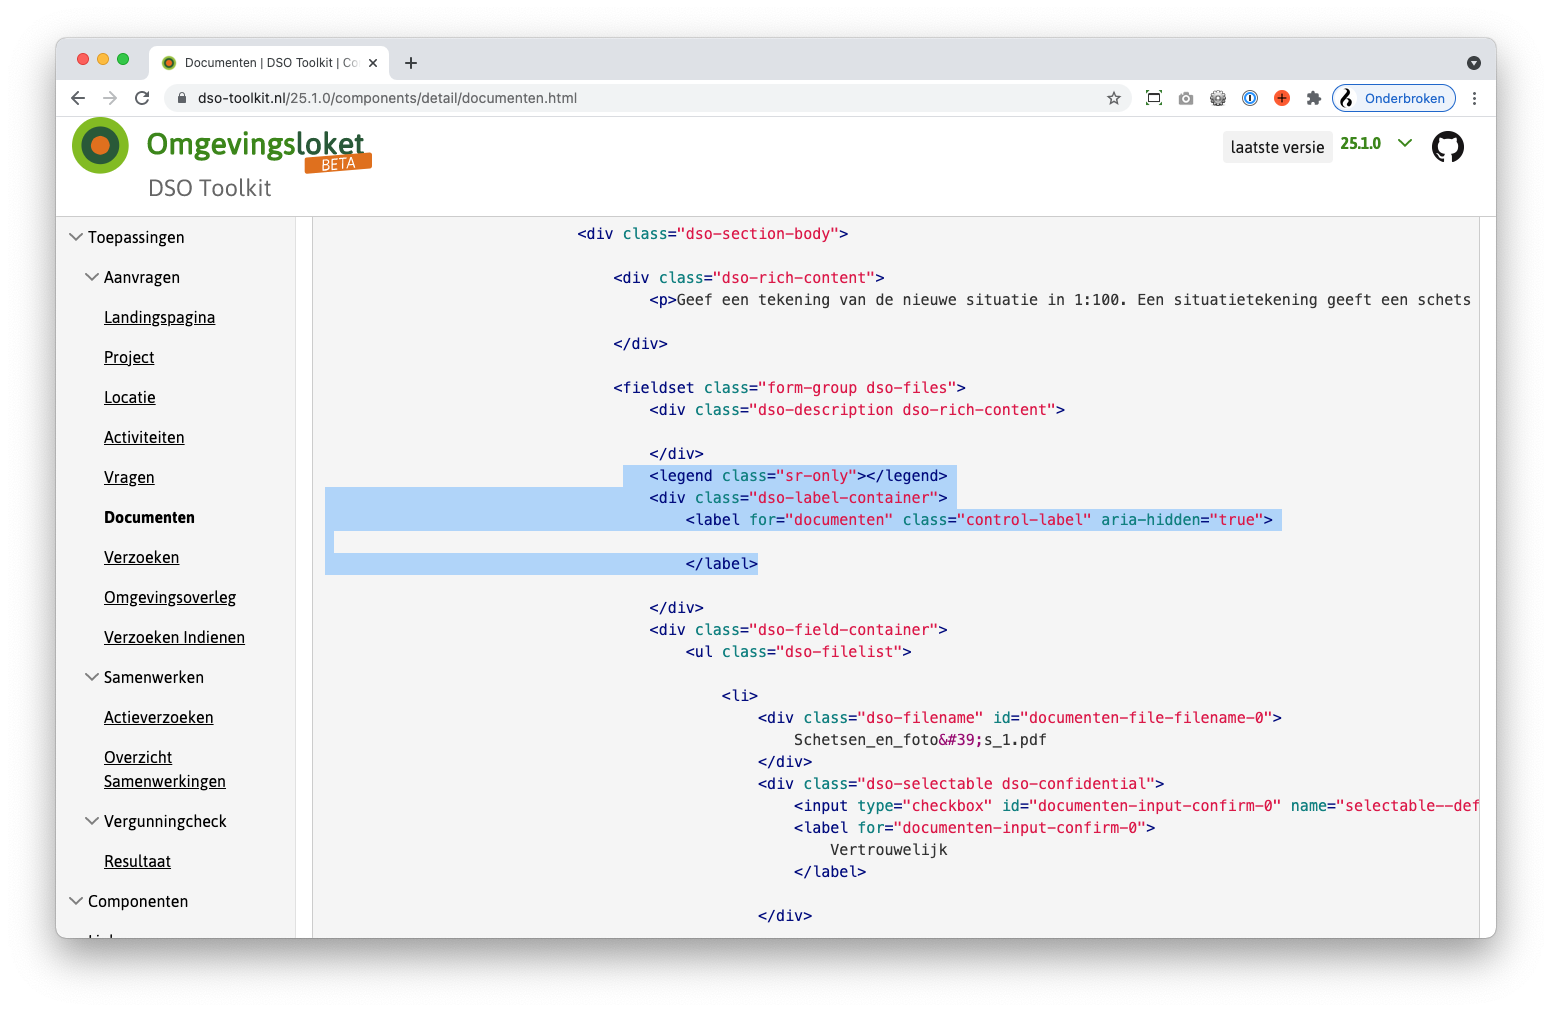This screenshot has height=1012, width=1552.
Task: Click the gear-shaped extension icon
Action: click(x=1217, y=98)
